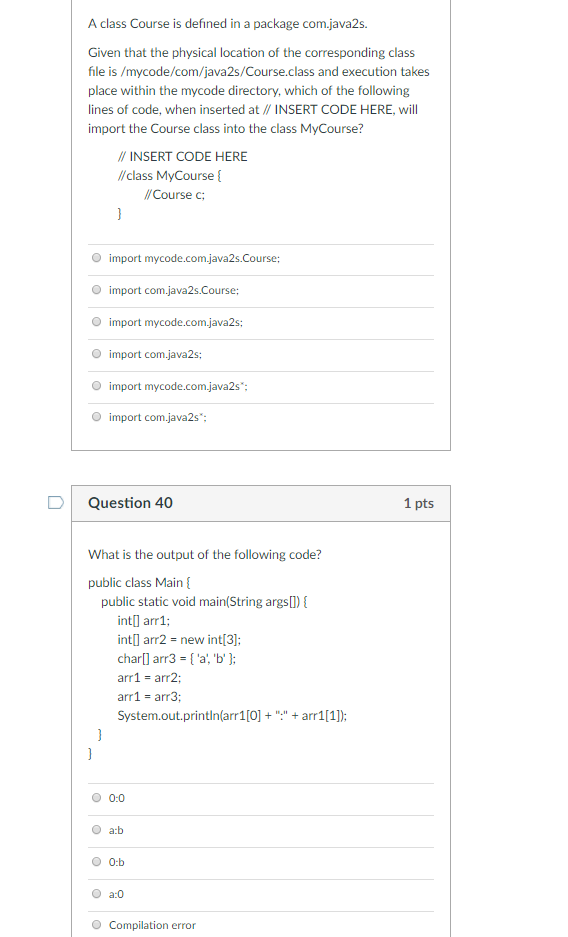Flag Question 40 for review
Image resolution: width=568 pixels, height=937 pixels.
click(56, 503)
